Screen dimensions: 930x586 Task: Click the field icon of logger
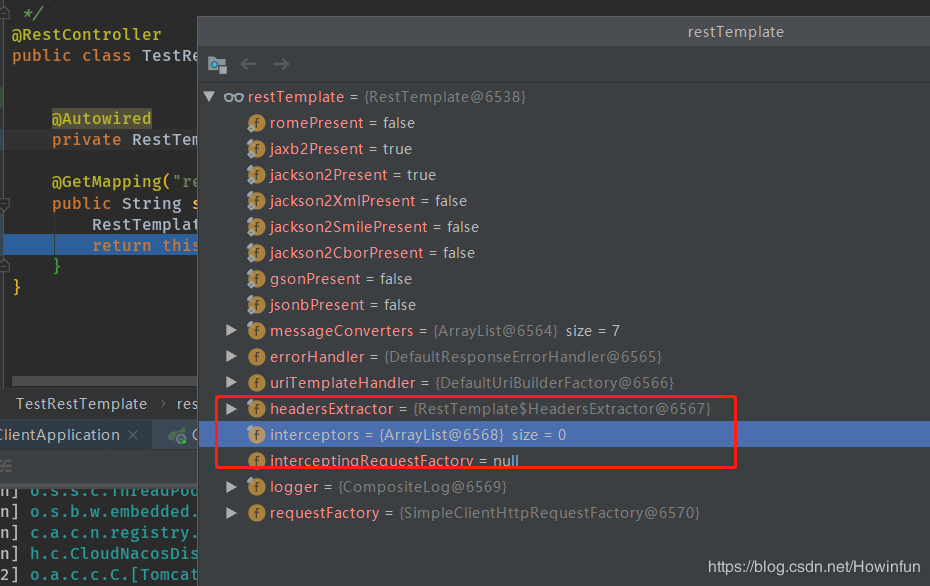coord(256,487)
